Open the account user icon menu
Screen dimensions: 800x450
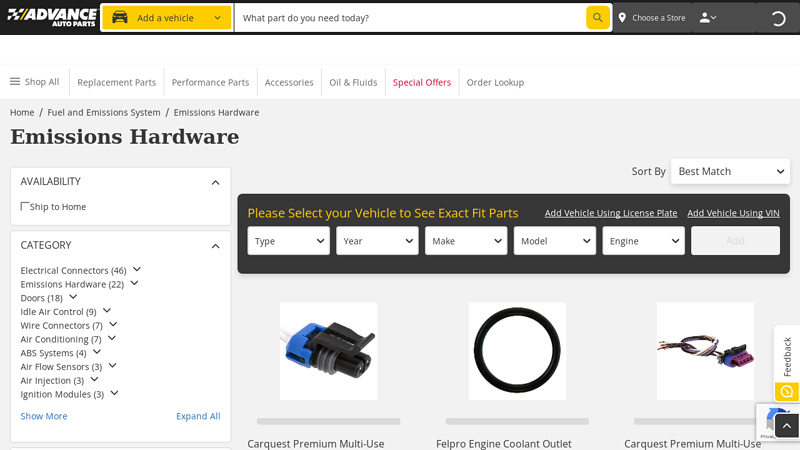(708, 18)
